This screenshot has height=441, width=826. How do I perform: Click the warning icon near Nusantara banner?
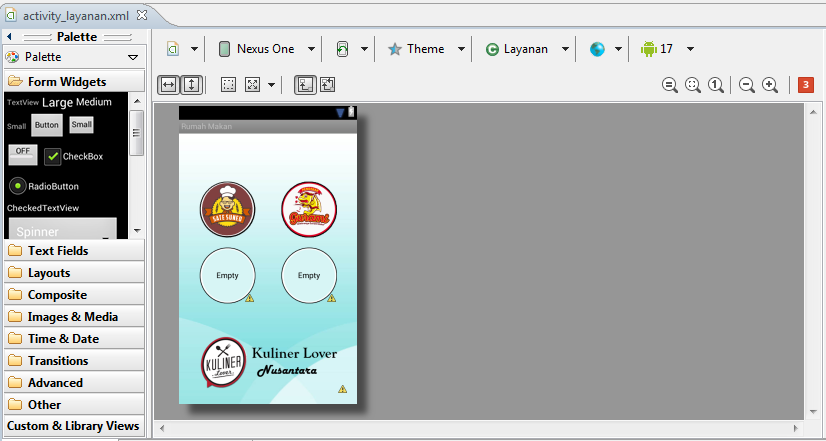[x=342, y=389]
